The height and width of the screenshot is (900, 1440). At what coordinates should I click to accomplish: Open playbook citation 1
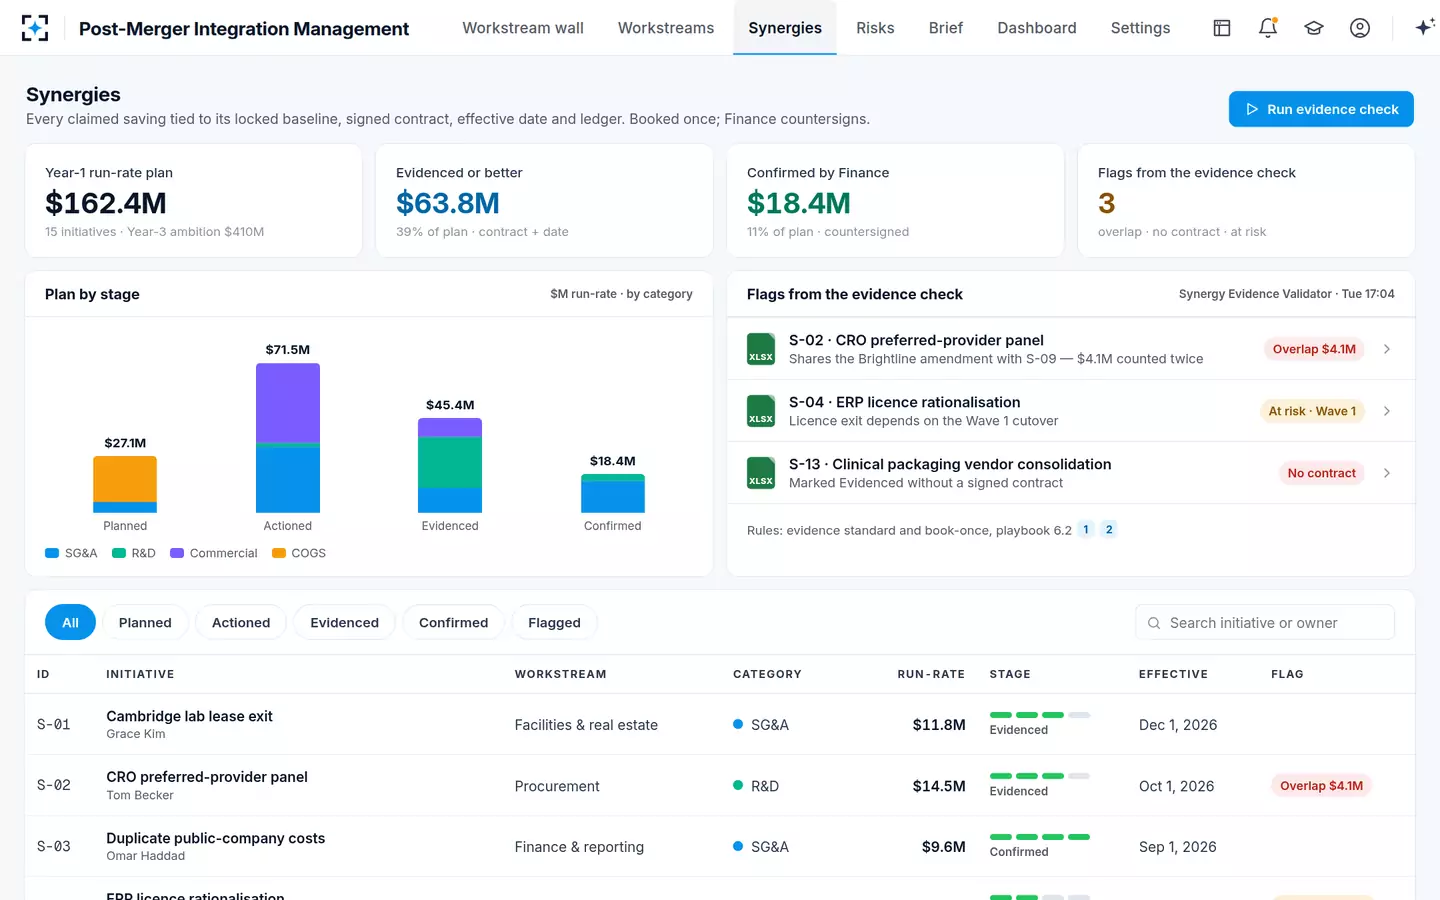tap(1086, 530)
